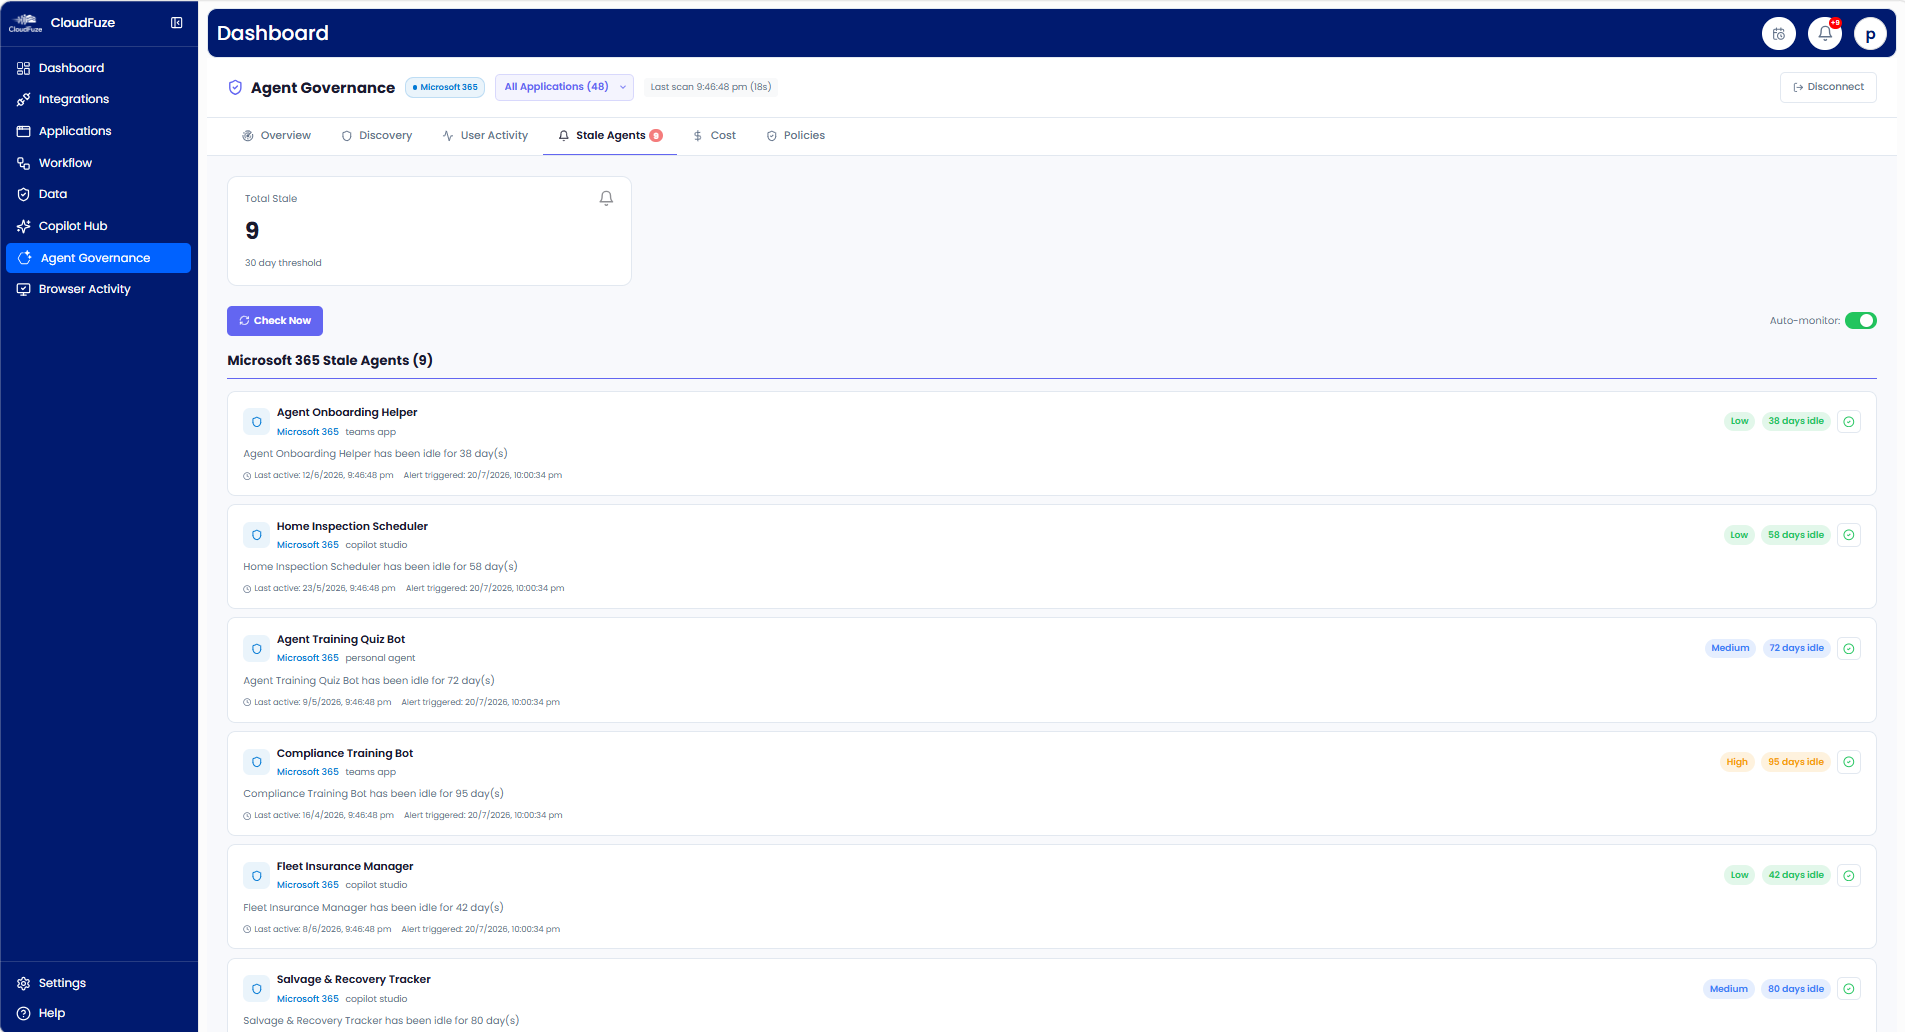The image size is (1905, 1032).
Task: Select Agent Governance in sidebar
Action: point(98,258)
